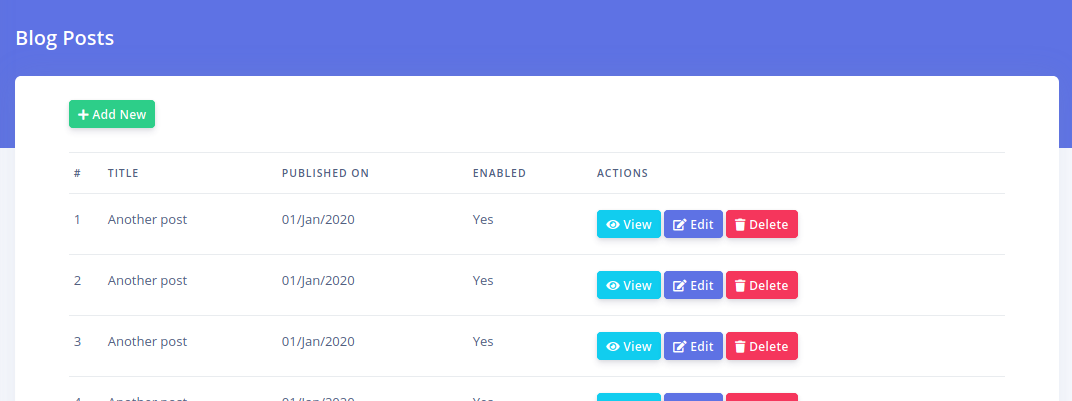
Task: Click the title text of post 2
Action: point(147,281)
